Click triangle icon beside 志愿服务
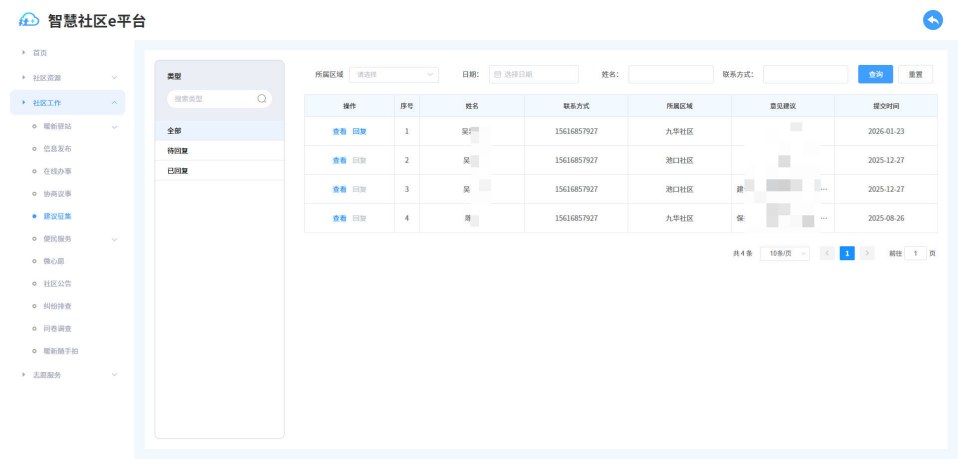958x459 pixels. [x=24, y=375]
